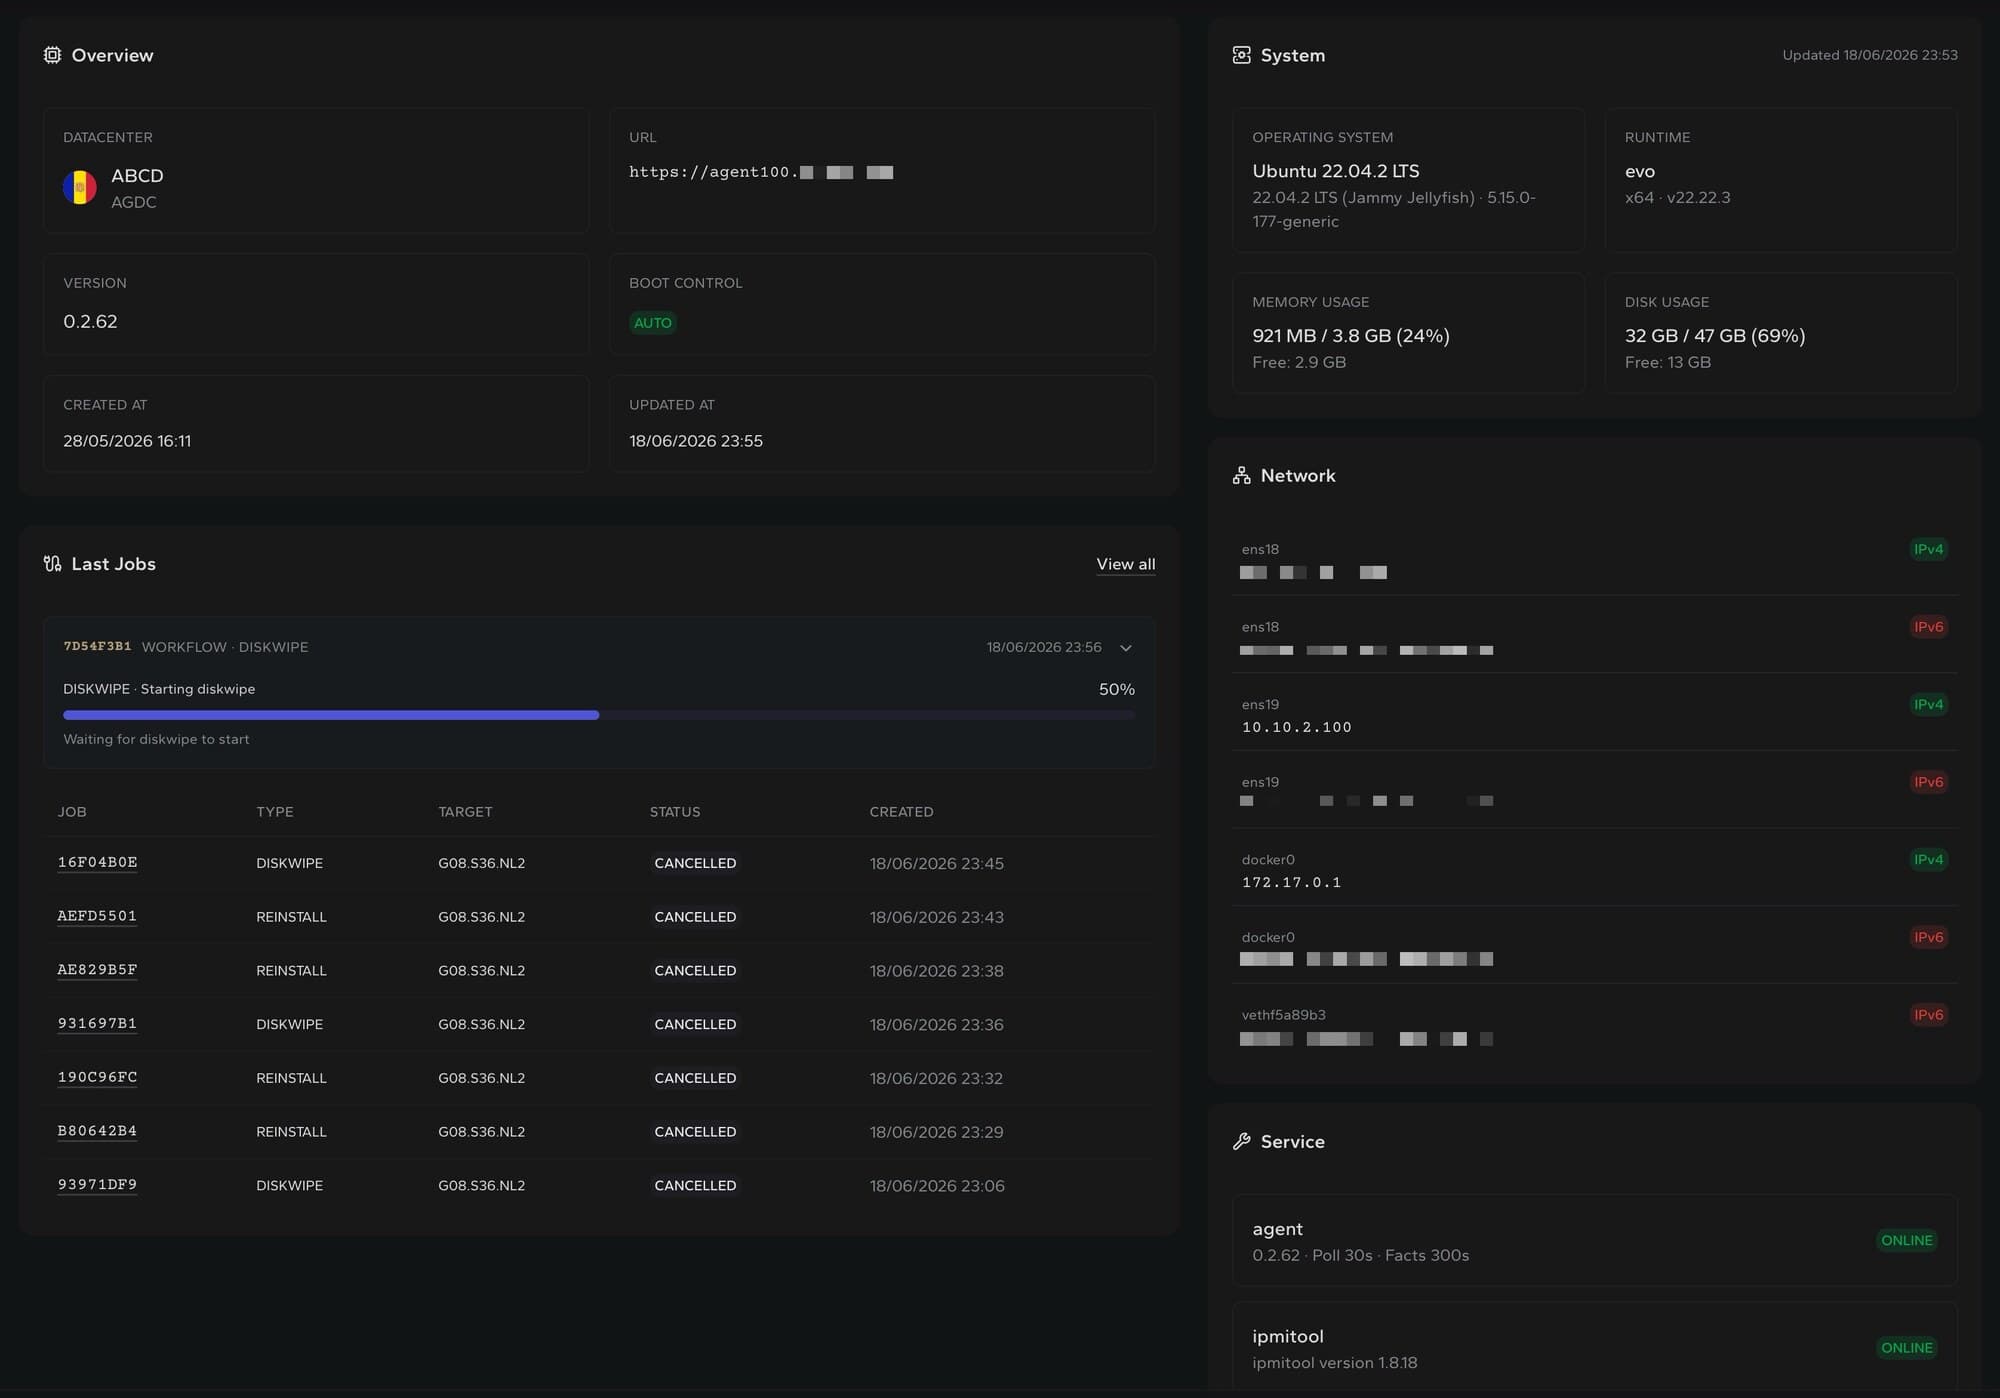Screen dimensions: 2000x1398
Task: Click the STATUS column header
Action: pos(675,812)
